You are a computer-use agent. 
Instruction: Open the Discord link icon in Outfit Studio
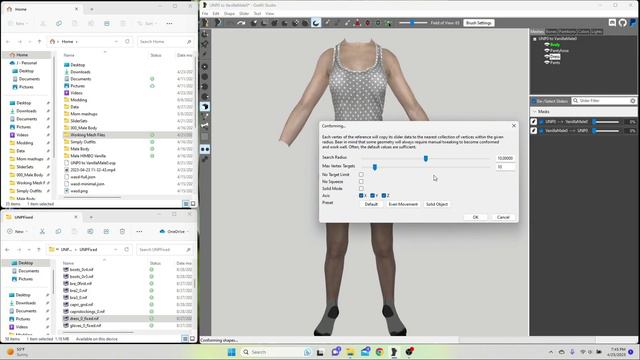[612, 23]
